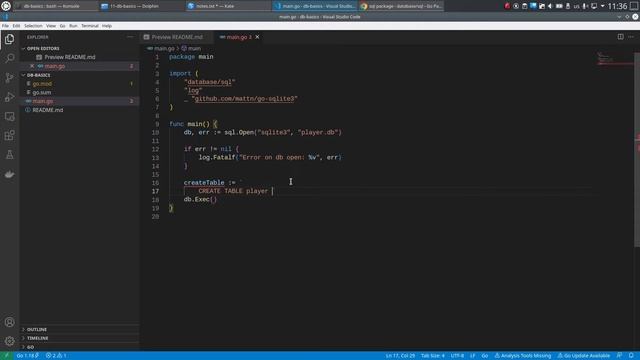Switch to Preview README.md tab
The width and height of the screenshot is (640, 360).
[177, 37]
